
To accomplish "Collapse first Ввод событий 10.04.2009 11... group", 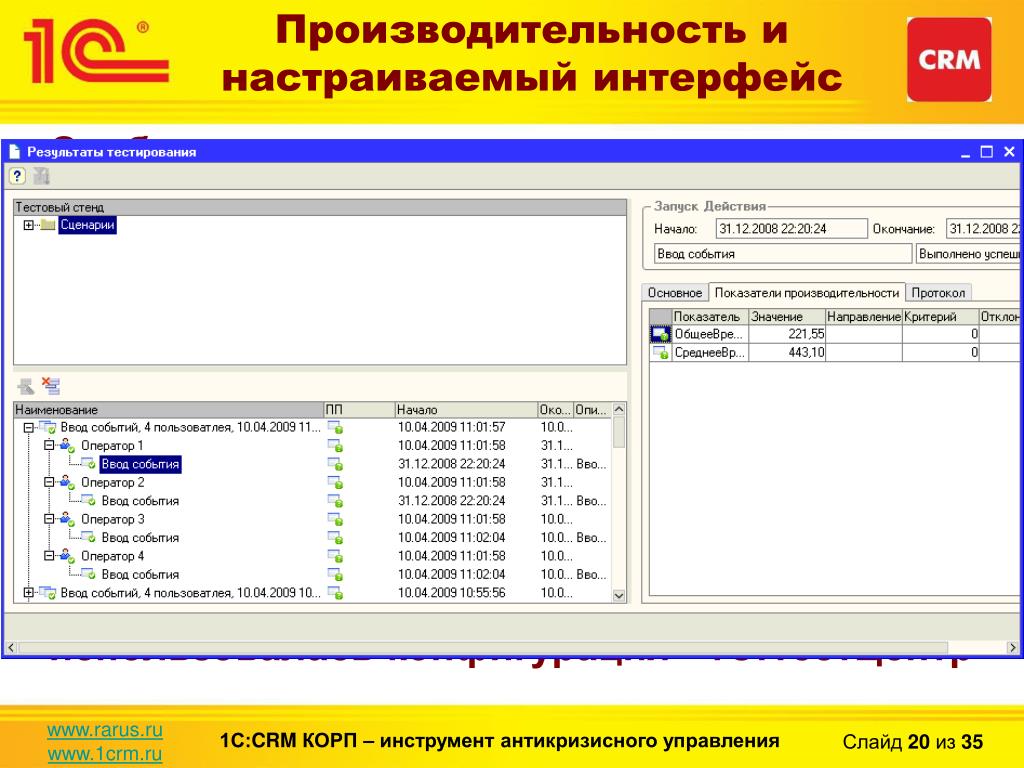I will point(28,428).
